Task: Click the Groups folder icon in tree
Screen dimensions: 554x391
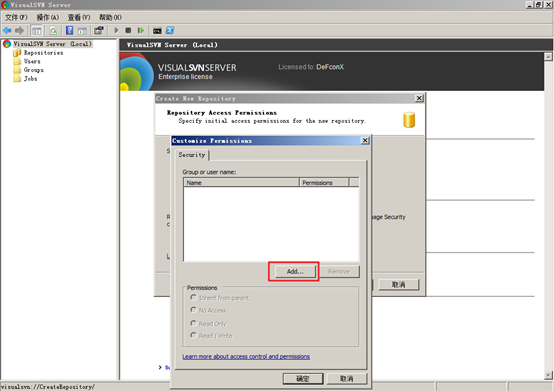Action: (x=17, y=70)
